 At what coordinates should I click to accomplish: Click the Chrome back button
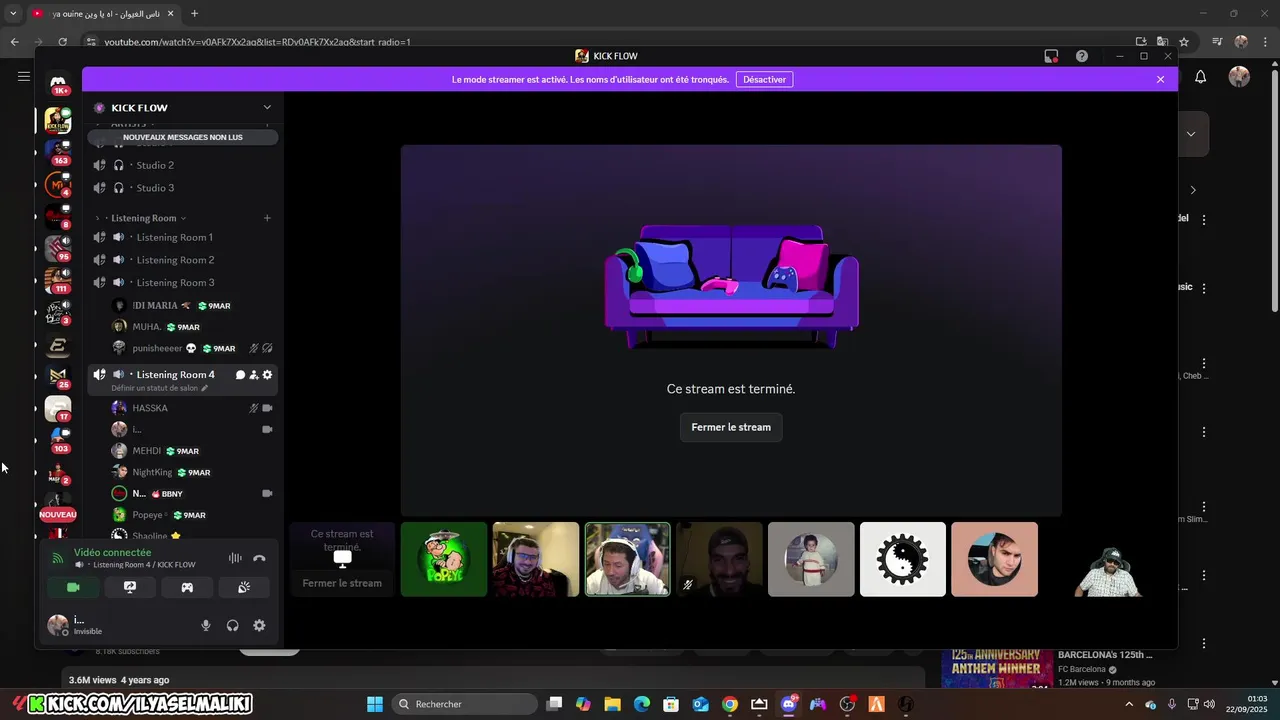pyautogui.click(x=14, y=42)
